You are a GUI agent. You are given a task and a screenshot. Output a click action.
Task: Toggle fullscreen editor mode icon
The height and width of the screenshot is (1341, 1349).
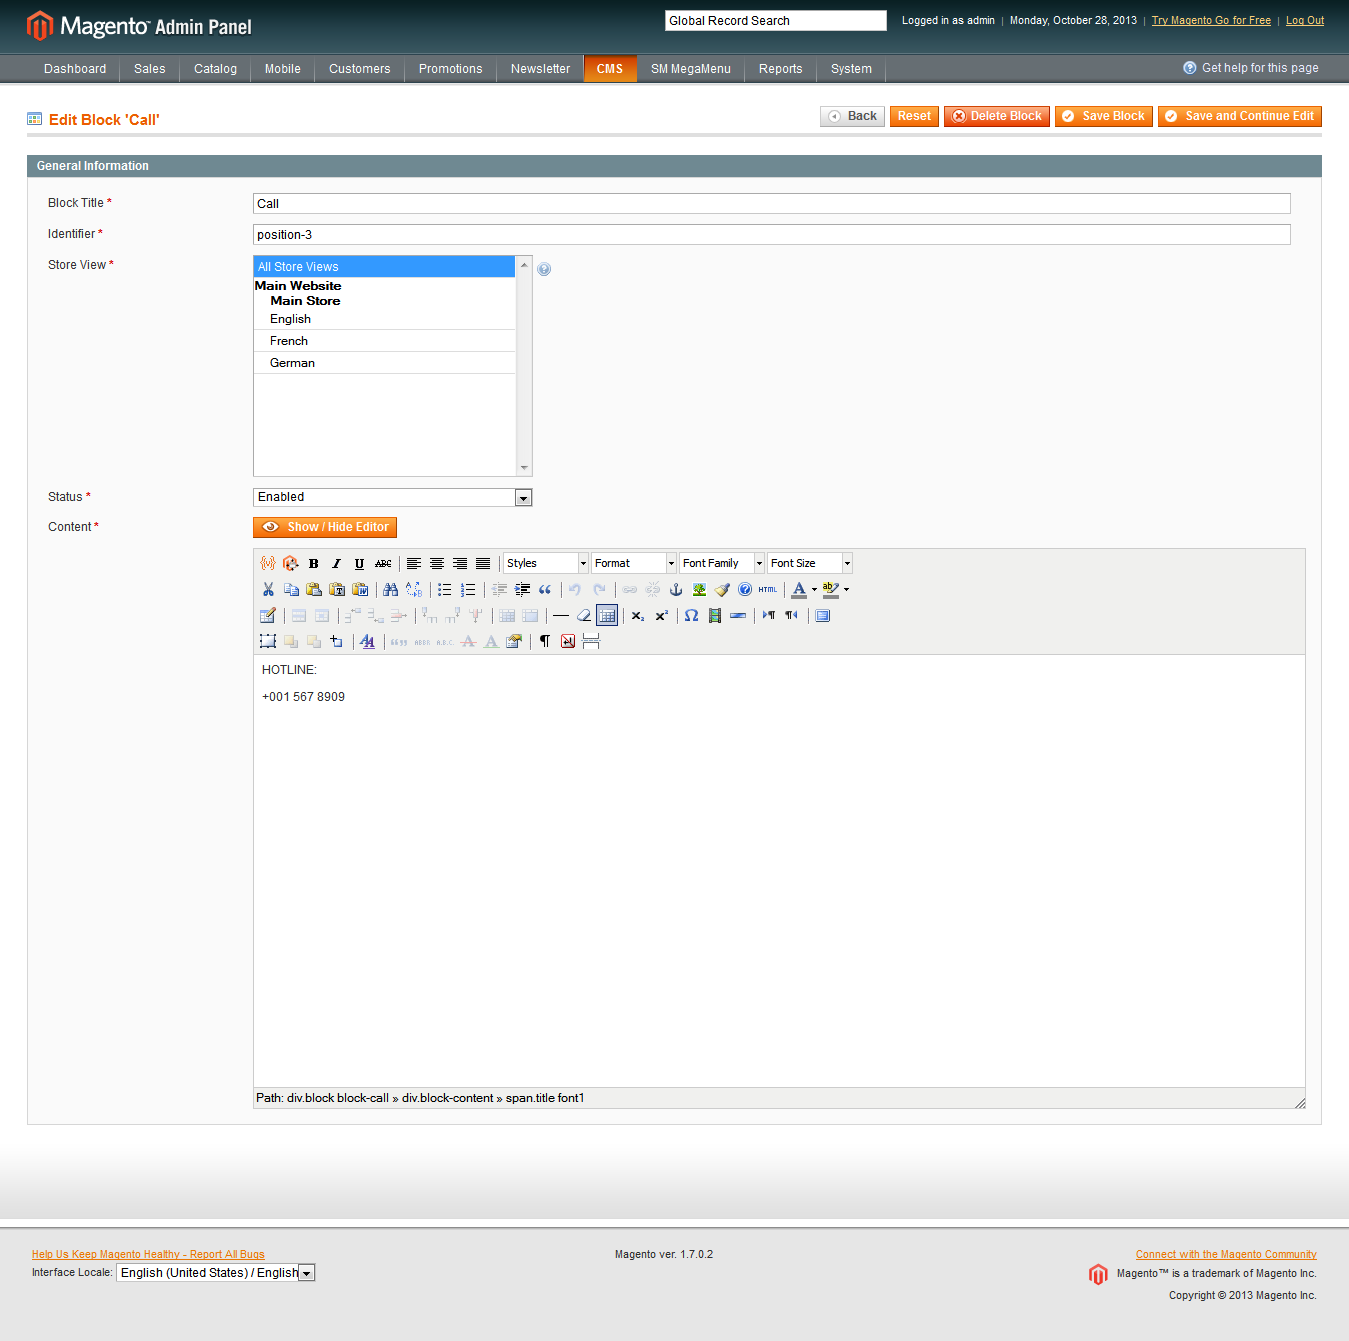tap(823, 615)
